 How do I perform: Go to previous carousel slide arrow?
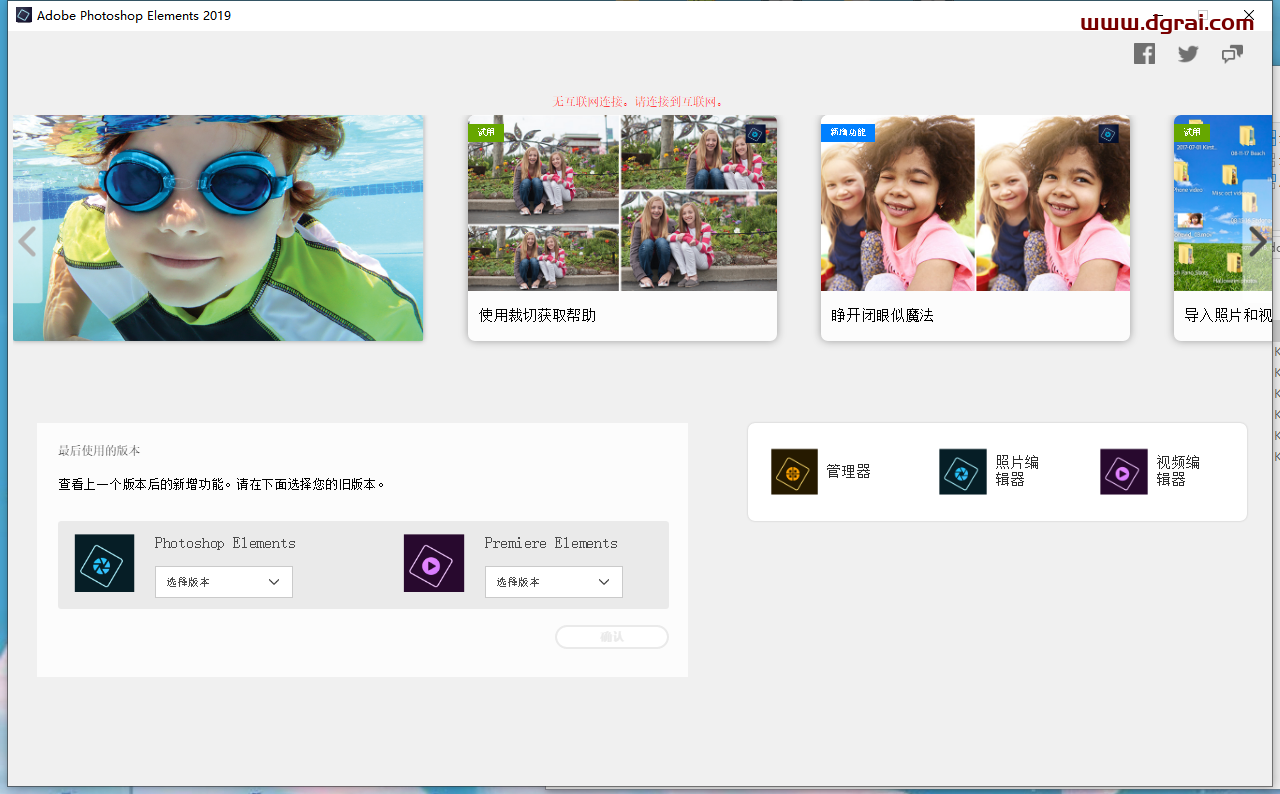coord(27,241)
